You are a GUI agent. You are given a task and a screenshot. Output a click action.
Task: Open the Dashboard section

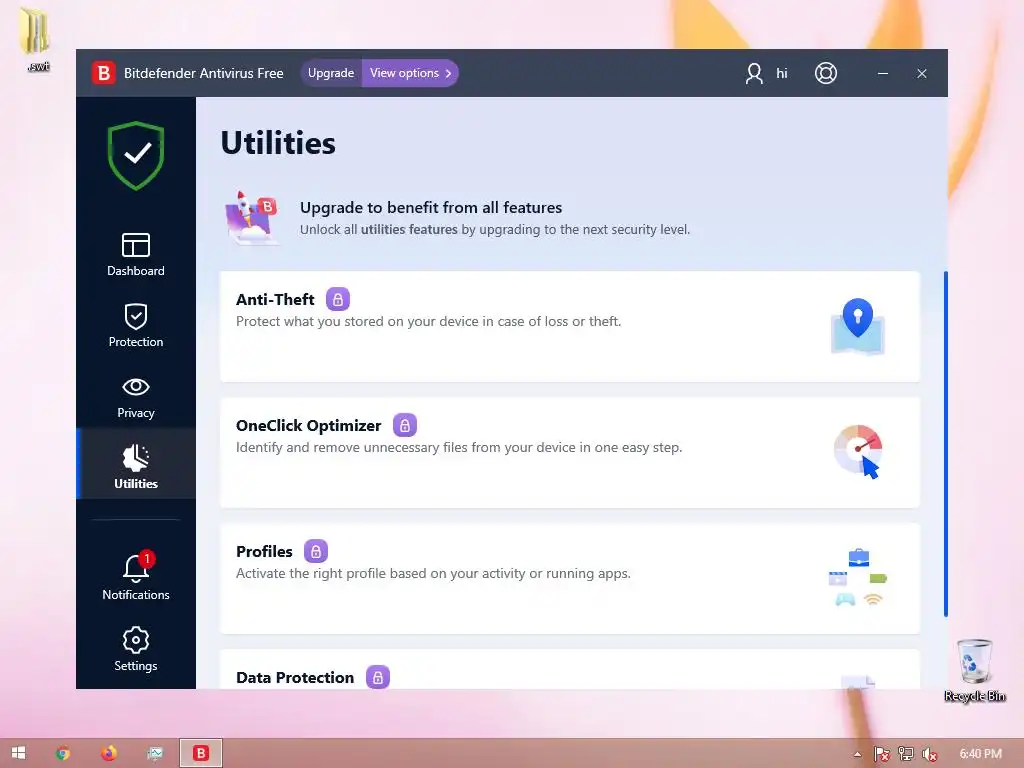(136, 254)
